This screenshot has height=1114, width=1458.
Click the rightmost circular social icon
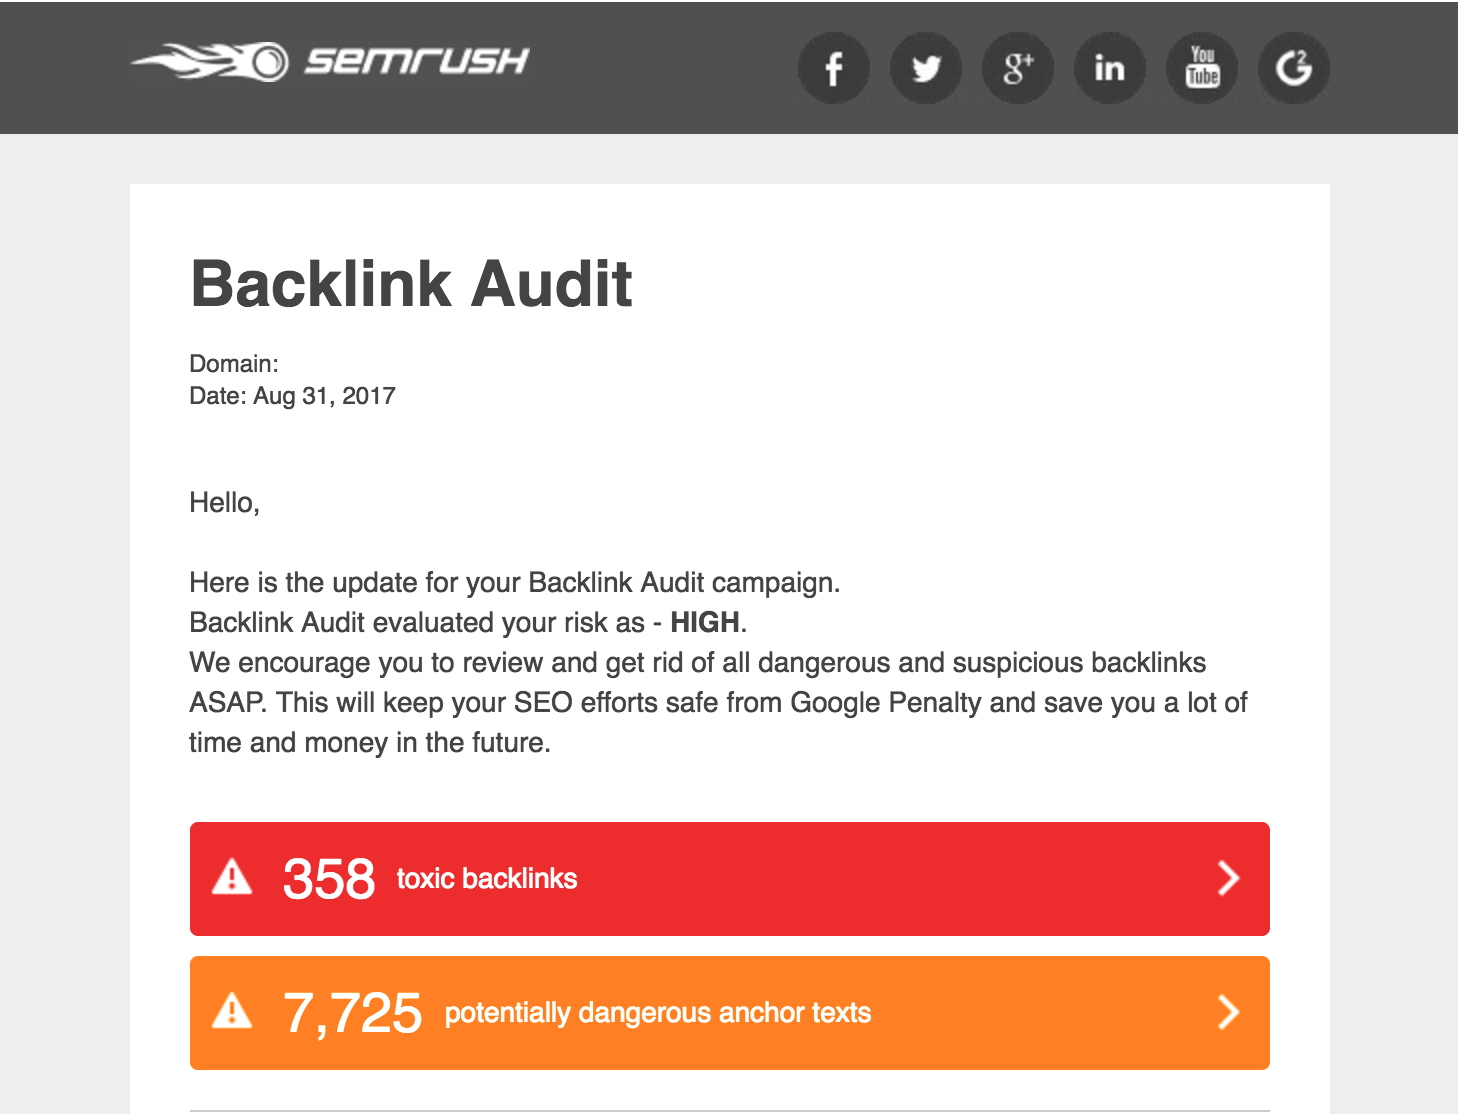click(1293, 67)
